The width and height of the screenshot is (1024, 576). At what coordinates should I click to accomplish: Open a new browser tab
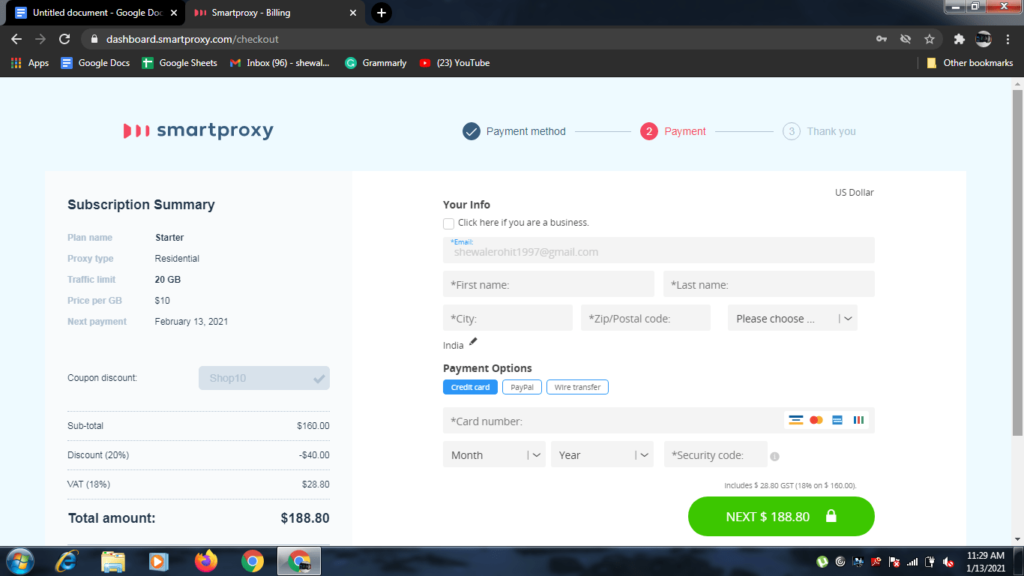[x=381, y=12]
